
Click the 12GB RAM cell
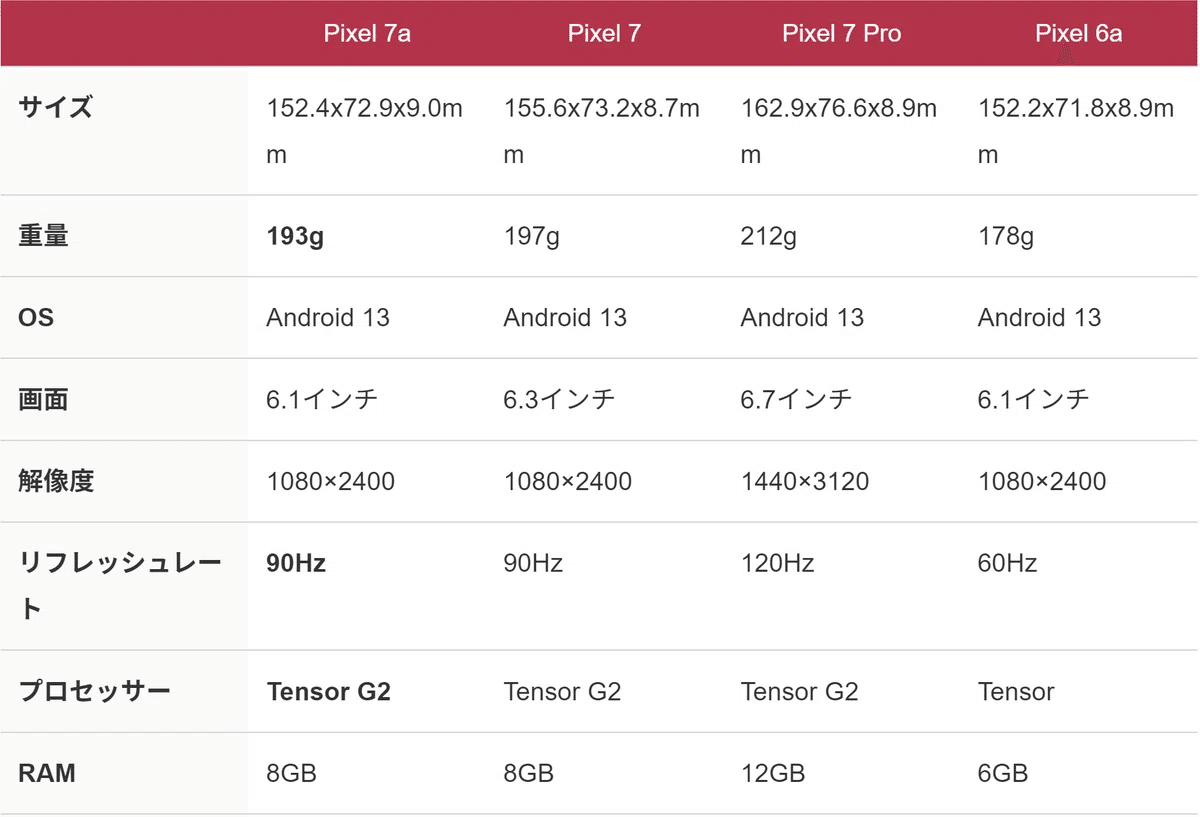coord(773,773)
